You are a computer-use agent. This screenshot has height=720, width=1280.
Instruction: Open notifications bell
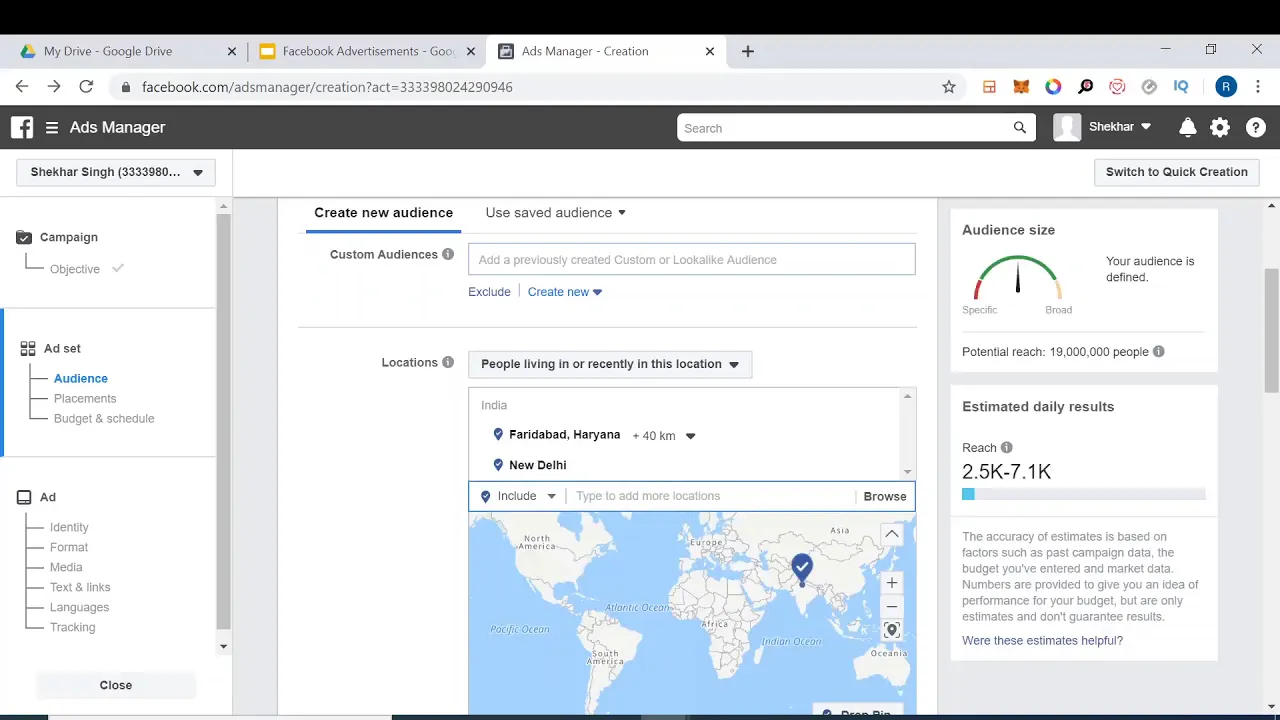tap(1188, 127)
